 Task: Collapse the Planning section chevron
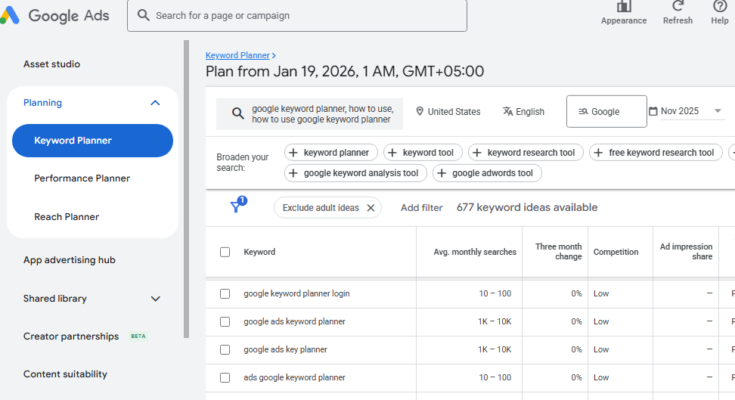coord(155,103)
